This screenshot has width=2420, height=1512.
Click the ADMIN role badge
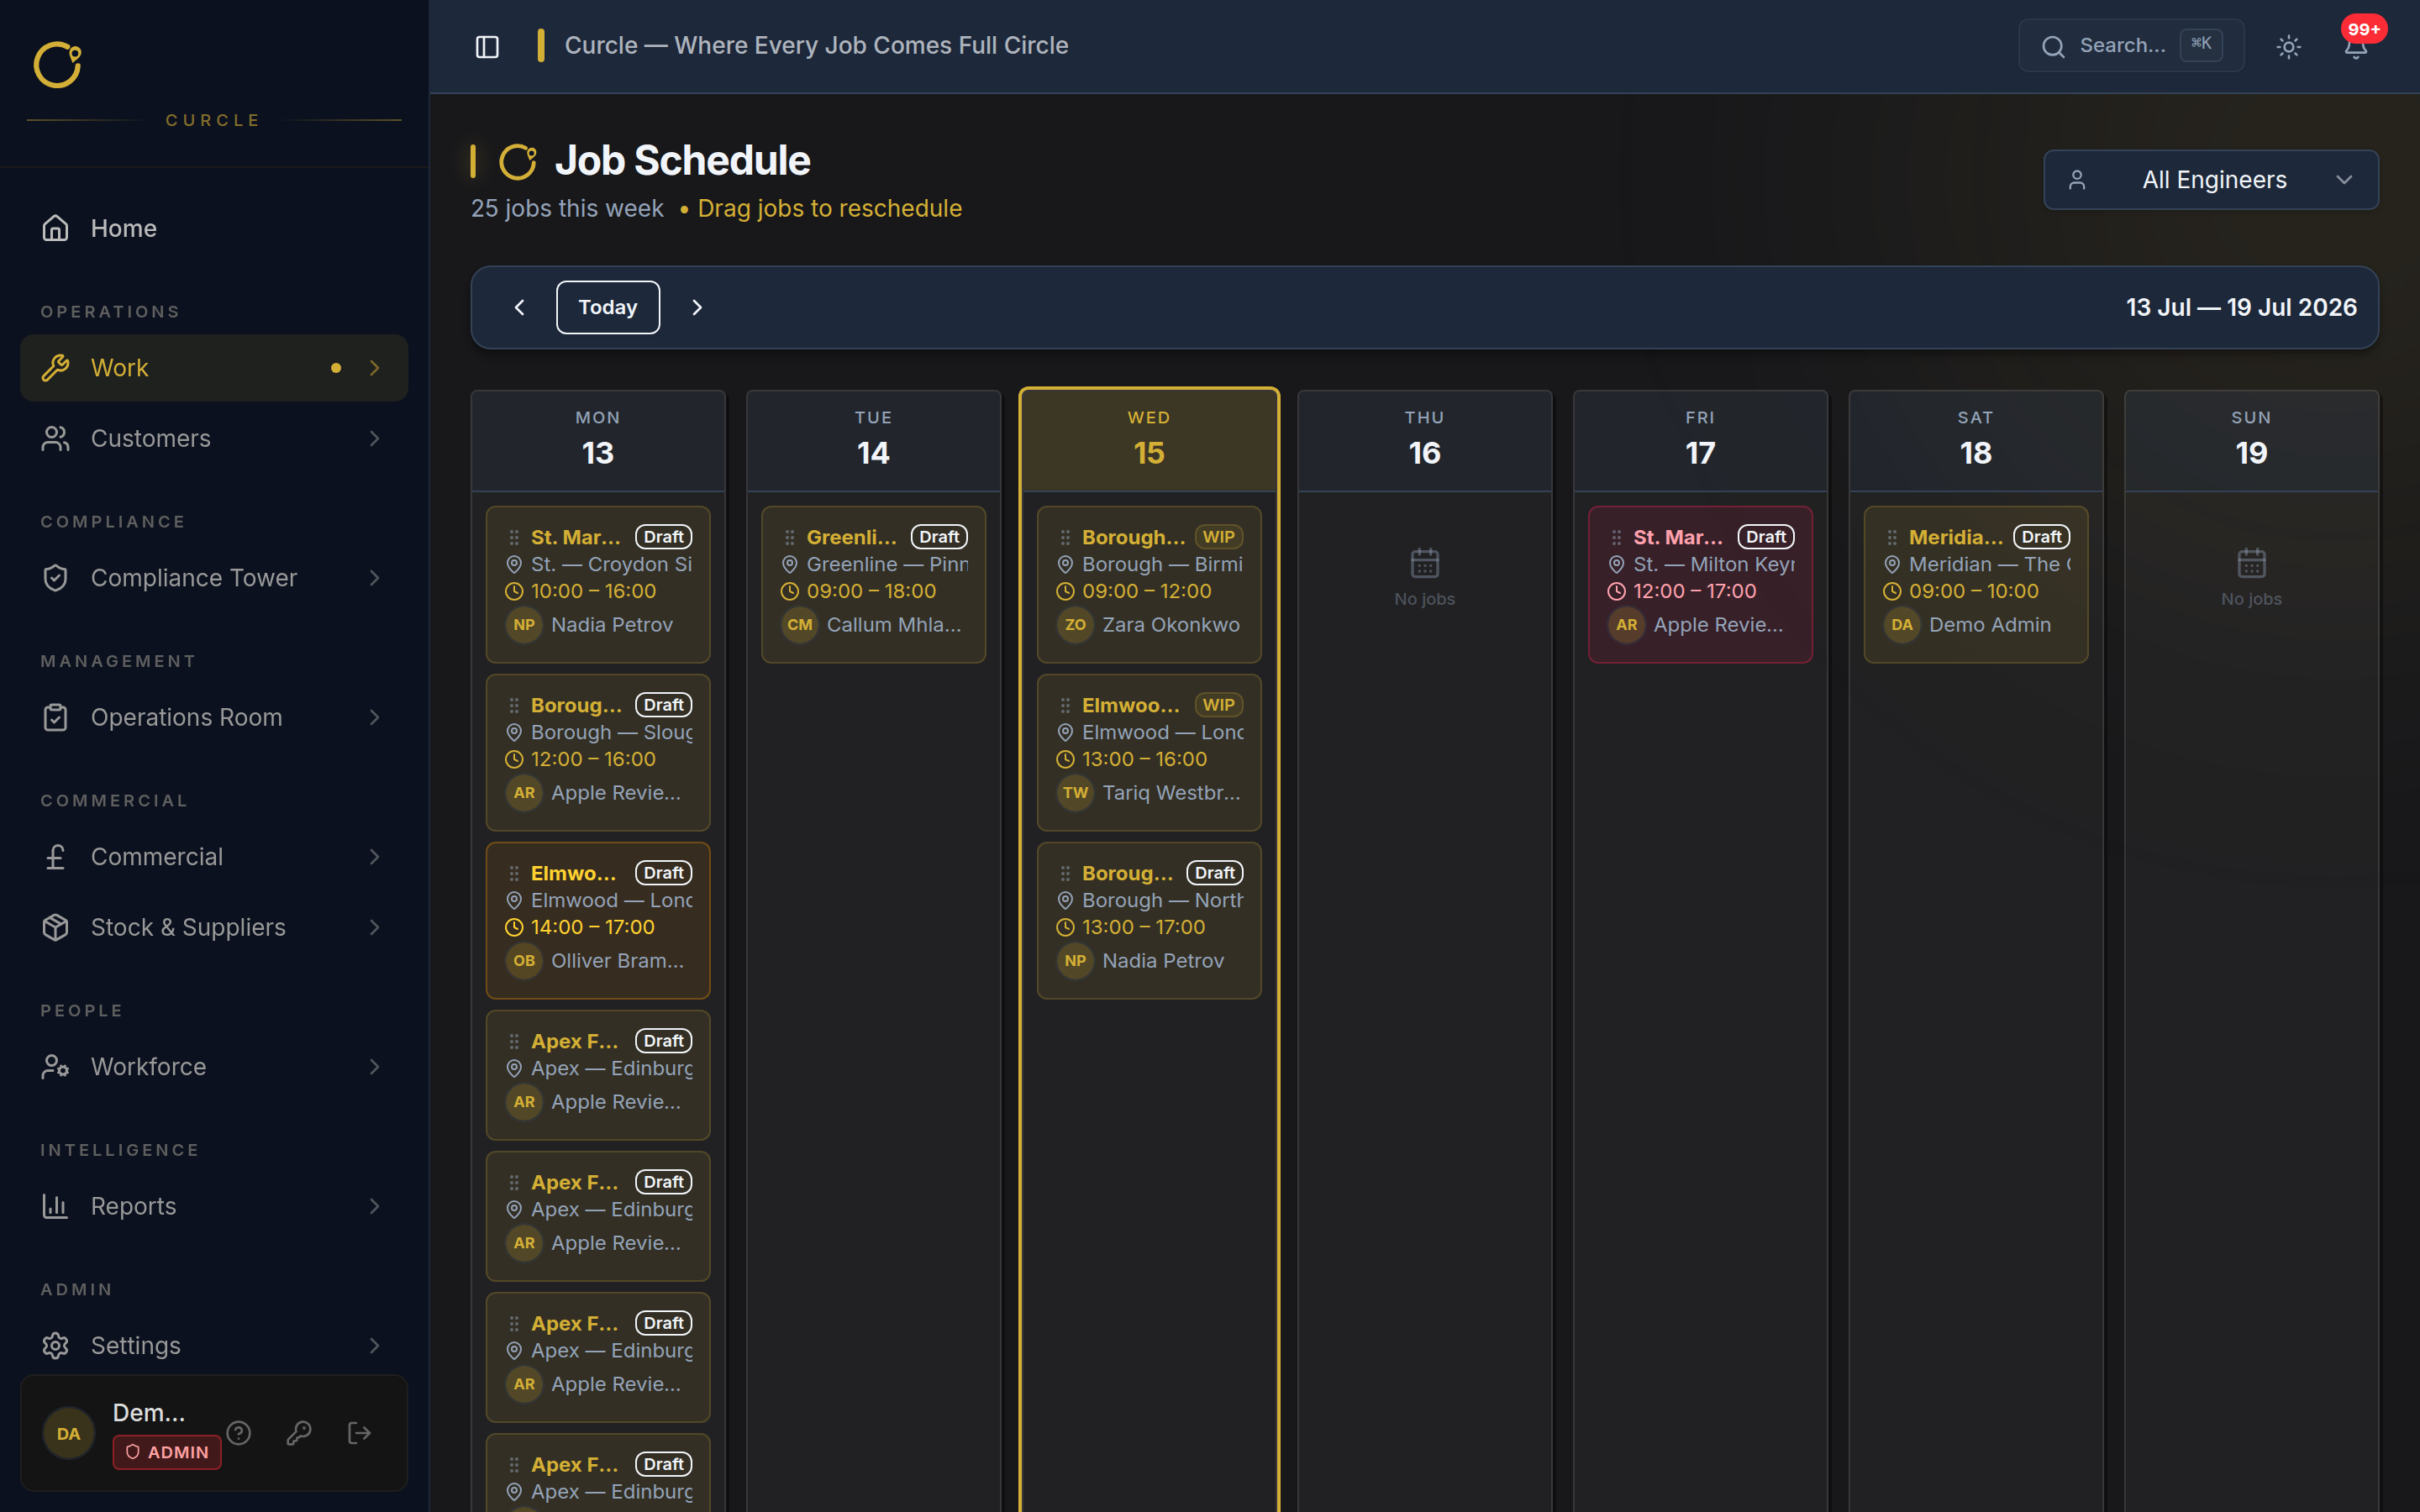167,1452
